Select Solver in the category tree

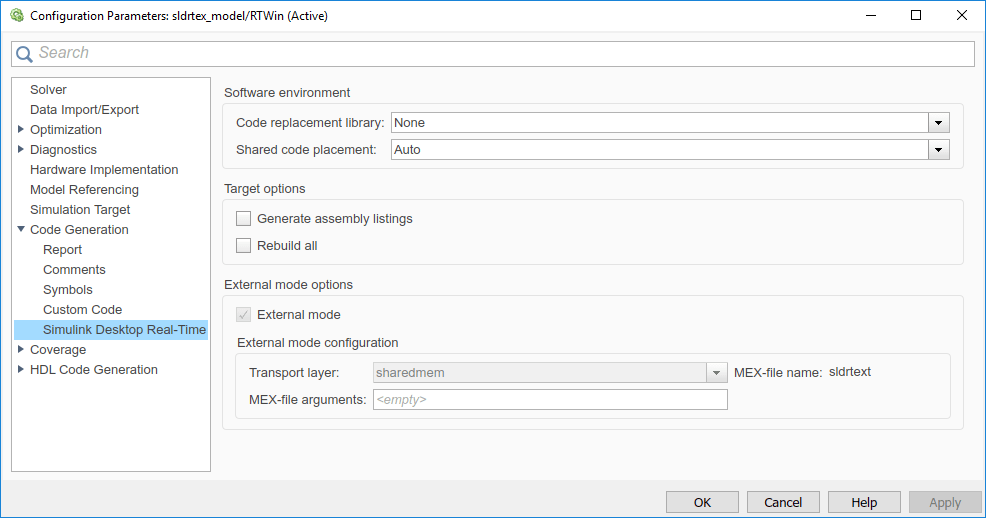coord(48,89)
